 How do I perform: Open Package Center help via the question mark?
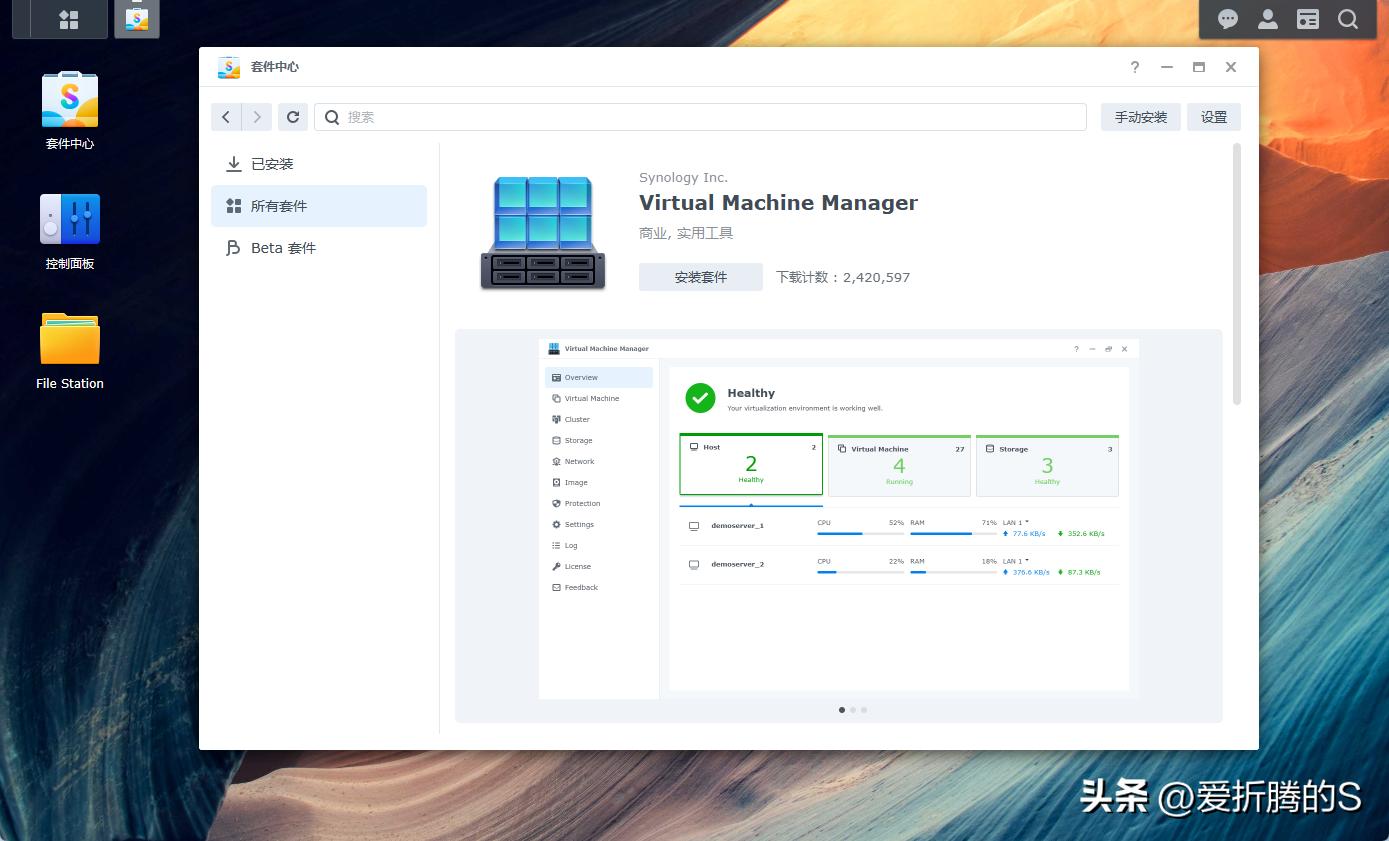coord(1135,67)
